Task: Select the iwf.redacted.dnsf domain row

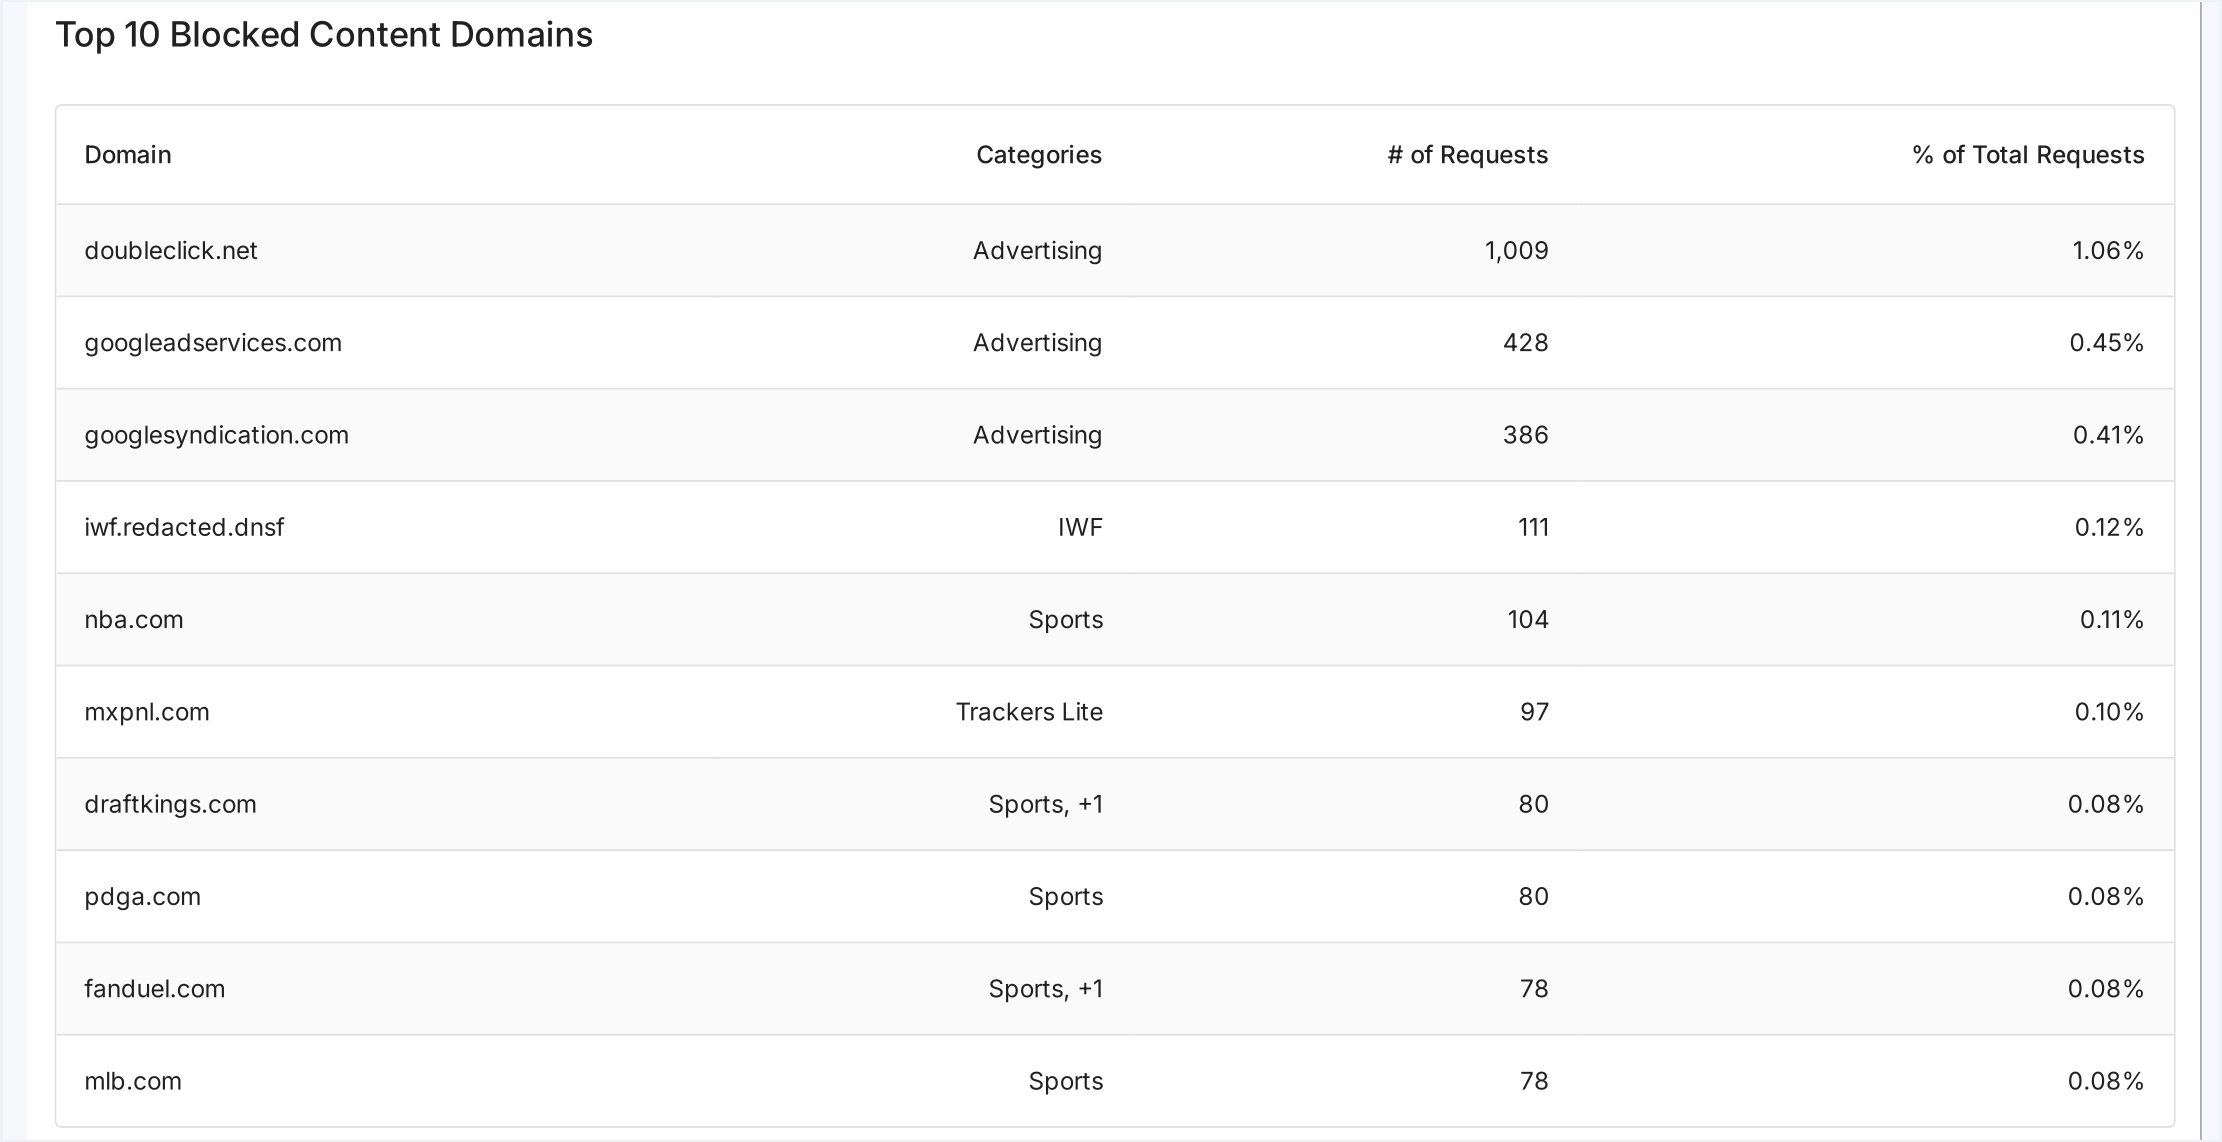Action: pos(184,527)
